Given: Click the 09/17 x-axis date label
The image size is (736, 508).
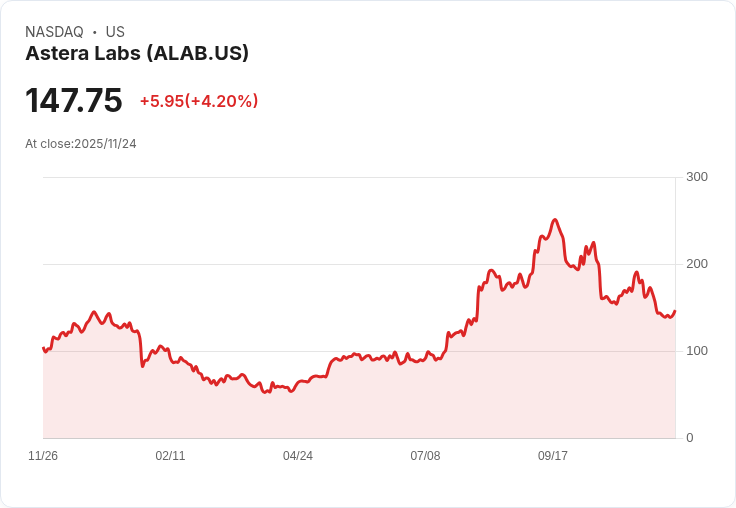Looking at the screenshot, I should pos(552,455).
